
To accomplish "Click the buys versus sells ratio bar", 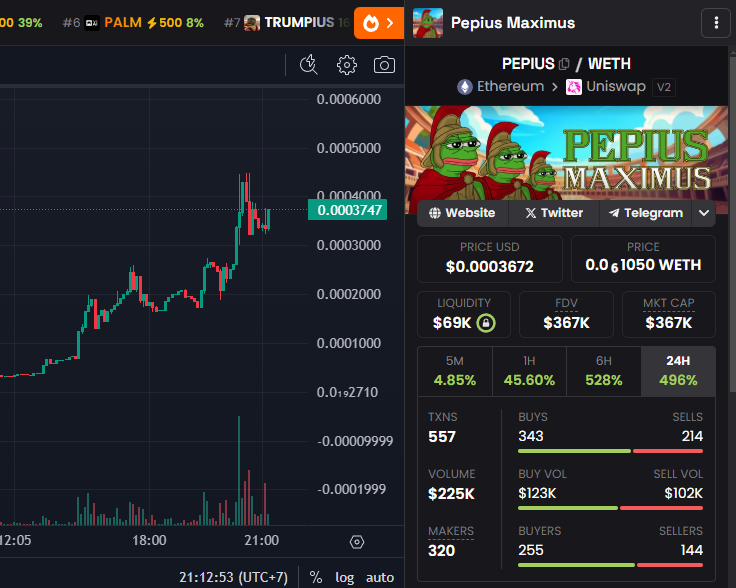I will 610,451.
